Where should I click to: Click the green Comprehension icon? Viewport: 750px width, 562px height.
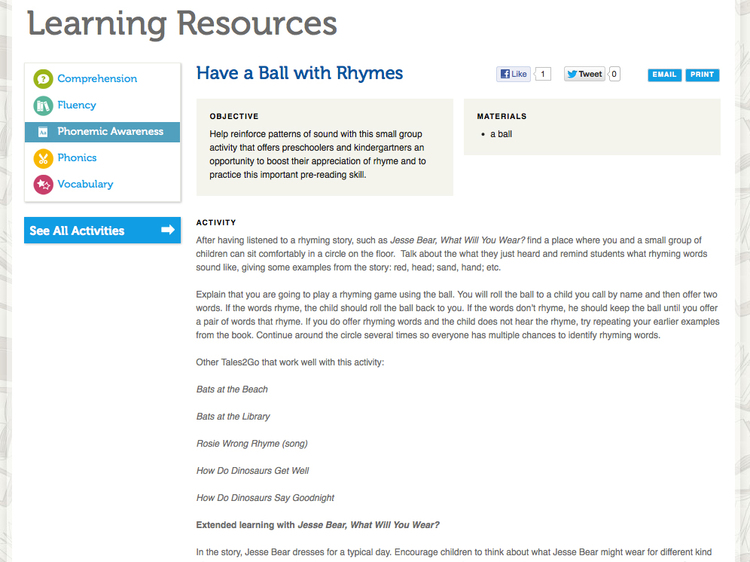click(x=43, y=79)
